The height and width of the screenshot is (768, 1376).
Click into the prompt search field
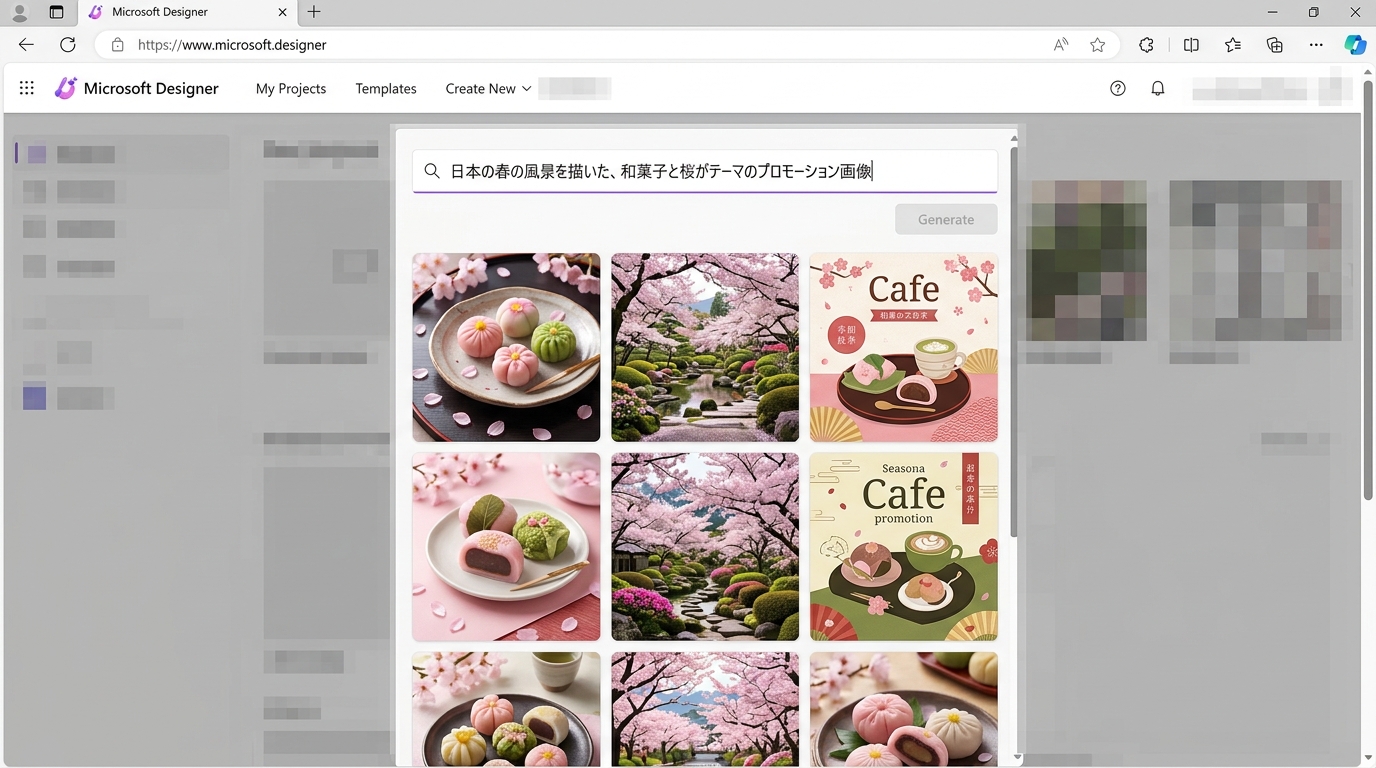705,171
